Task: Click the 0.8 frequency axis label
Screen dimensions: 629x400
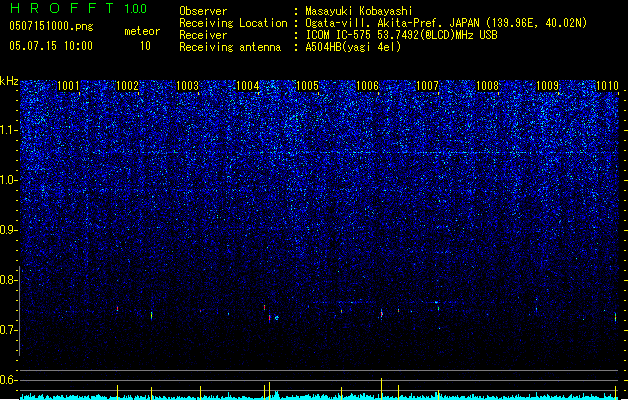Action: tap(9, 280)
